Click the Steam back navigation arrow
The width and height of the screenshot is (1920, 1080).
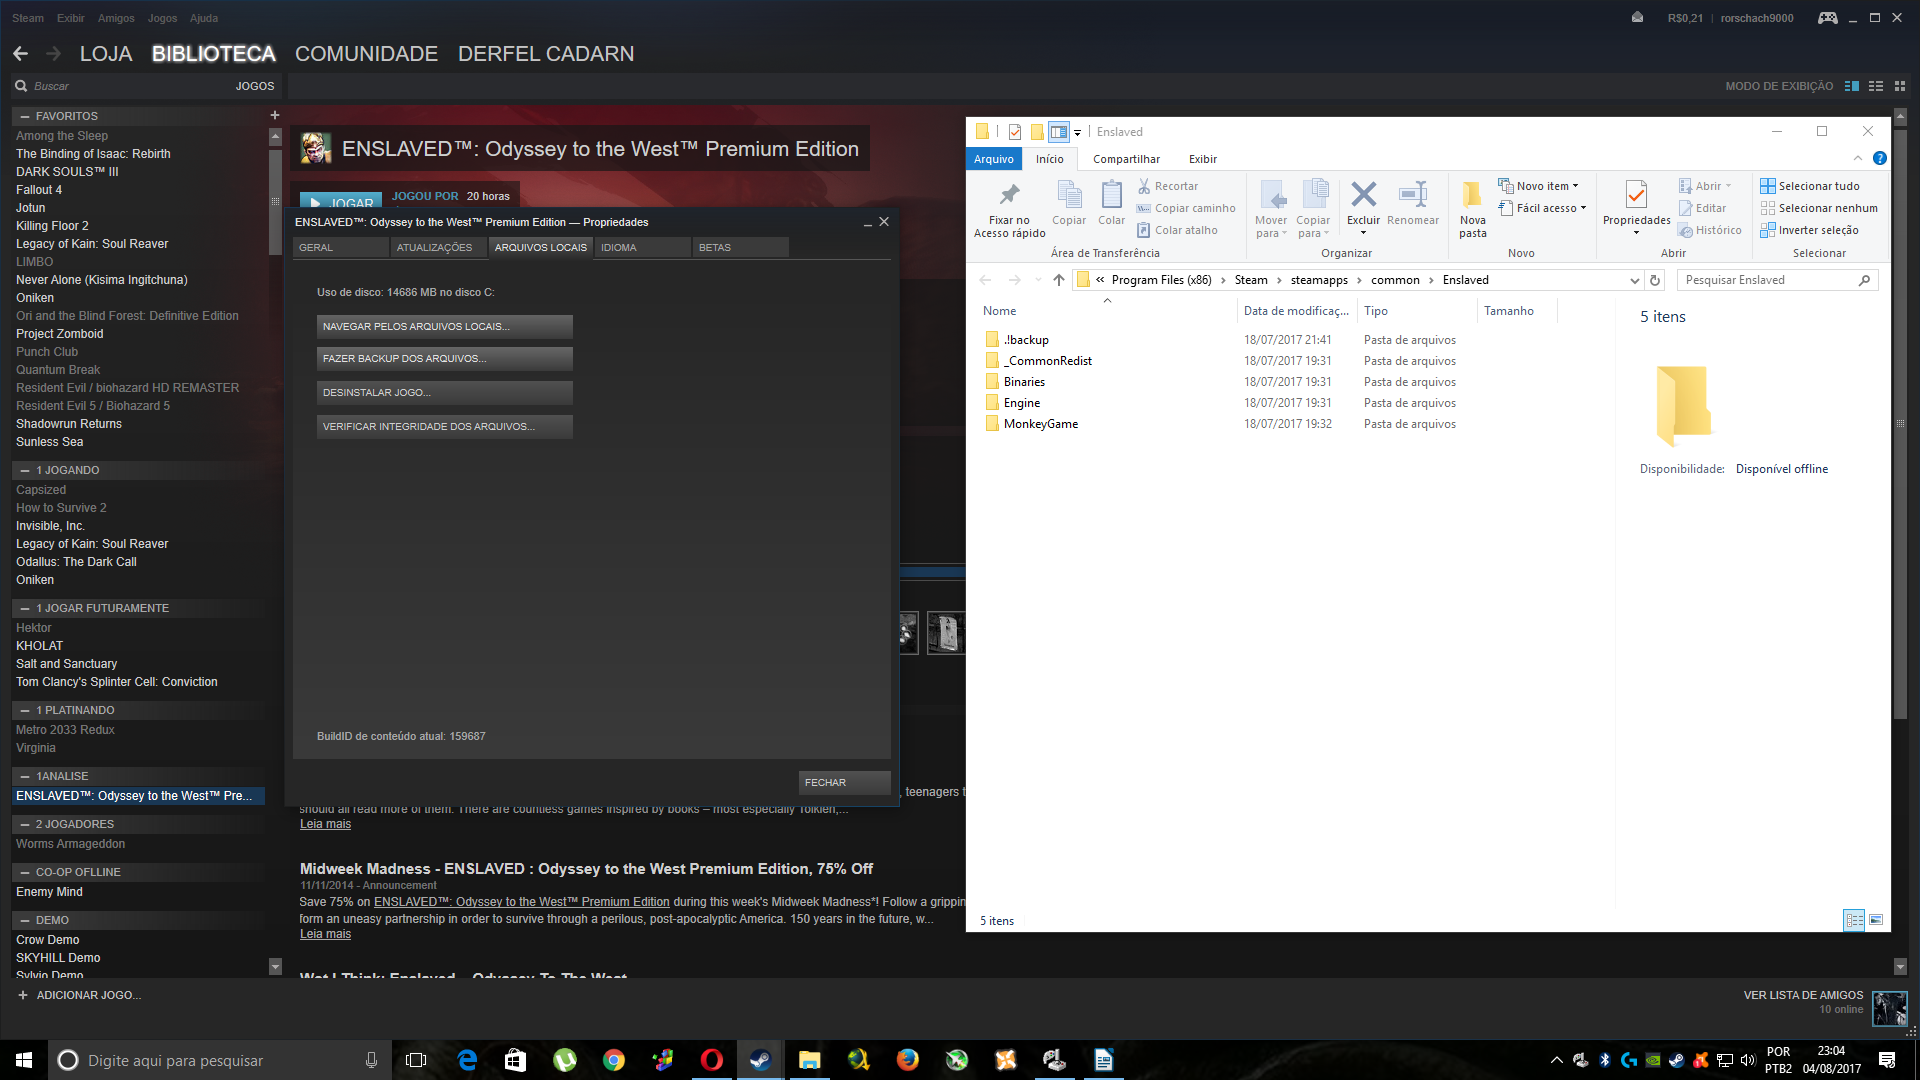(x=20, y=53)
